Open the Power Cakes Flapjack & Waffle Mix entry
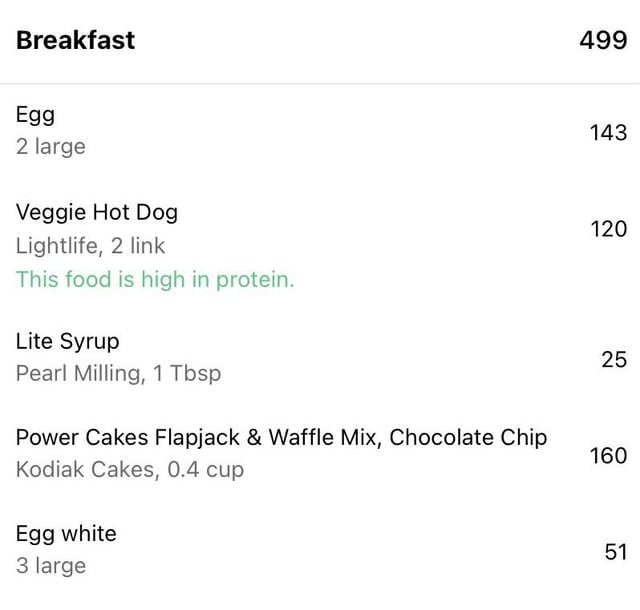Screen dimensions: 640x610 point(320,453)
